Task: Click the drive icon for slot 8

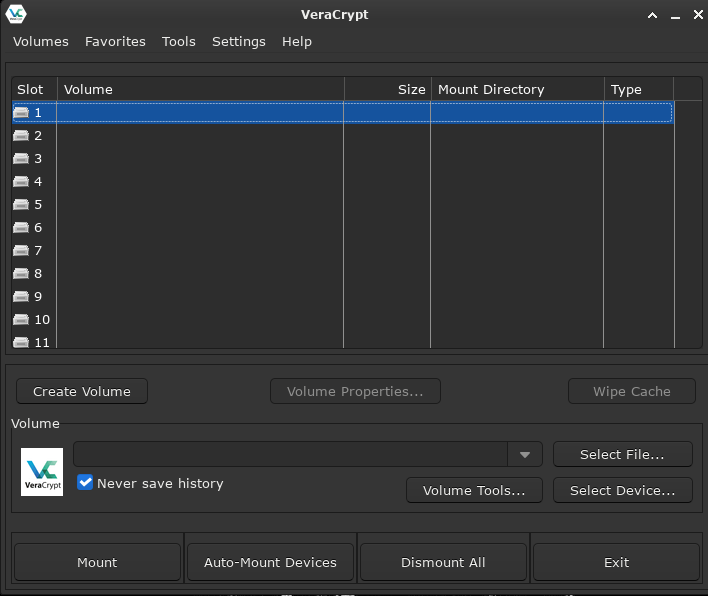Action: click(21, 274)
